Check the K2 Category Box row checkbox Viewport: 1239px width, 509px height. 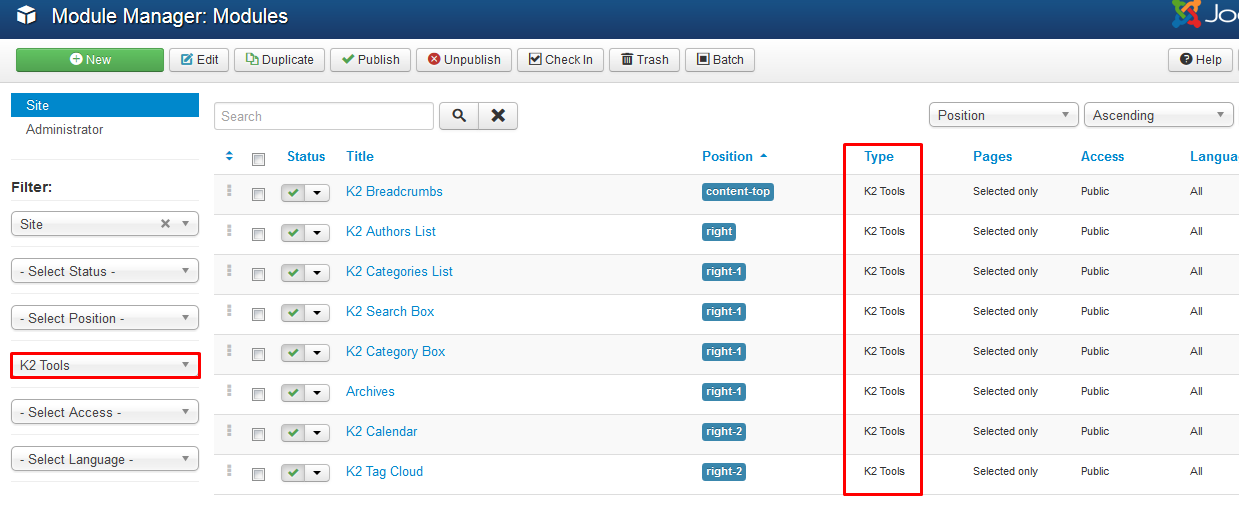[x=259, y=354]
